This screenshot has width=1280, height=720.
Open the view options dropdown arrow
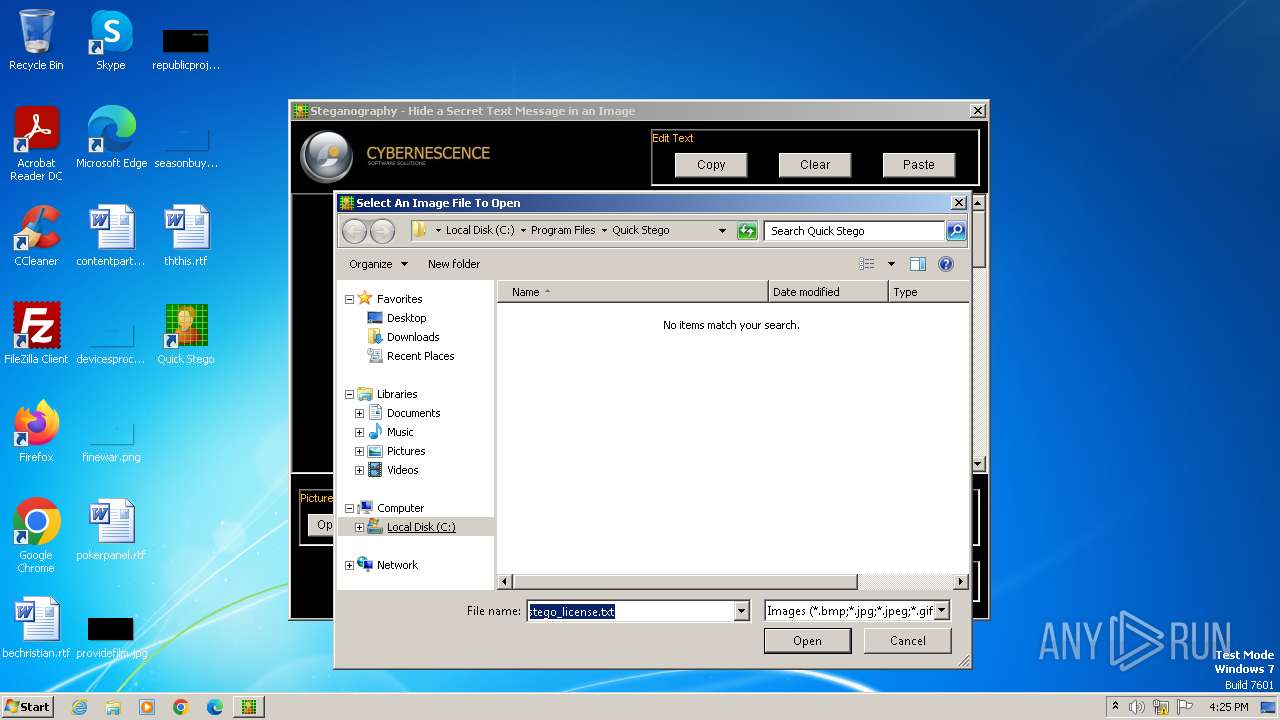891,264
